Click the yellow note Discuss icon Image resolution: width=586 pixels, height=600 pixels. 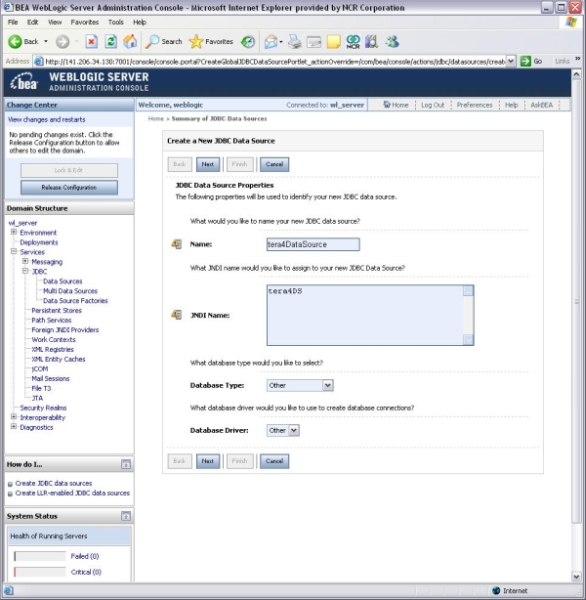(334, 41)
